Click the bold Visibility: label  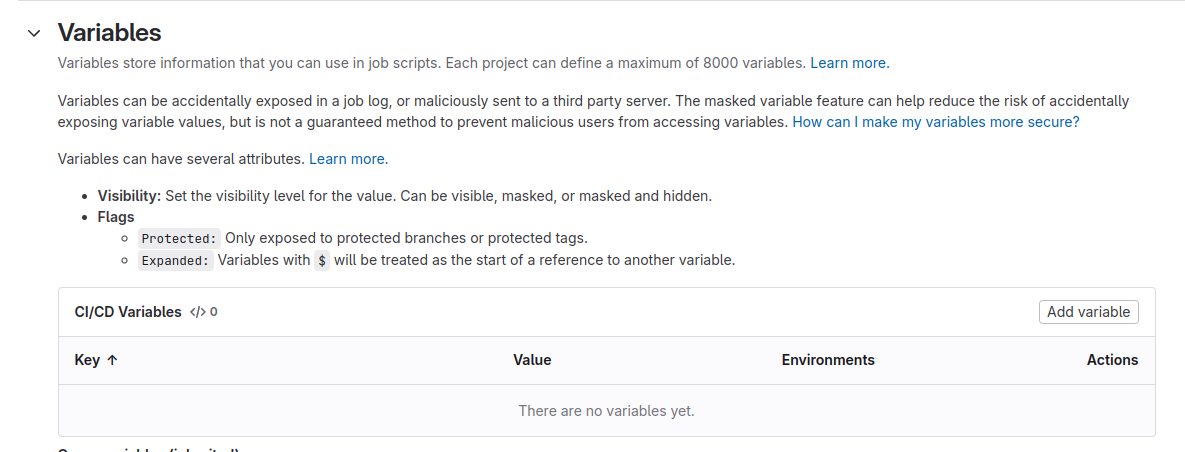tap(129, 196)
